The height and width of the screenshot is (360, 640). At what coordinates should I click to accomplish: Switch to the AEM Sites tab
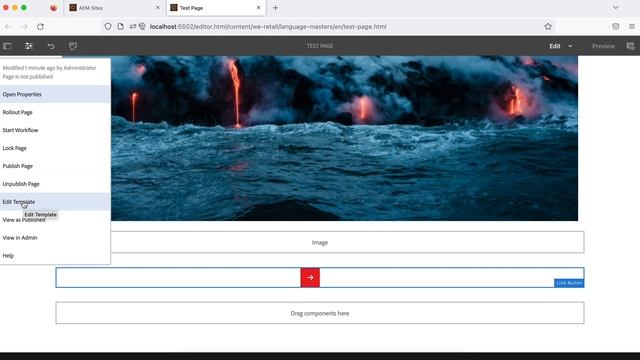114,8
